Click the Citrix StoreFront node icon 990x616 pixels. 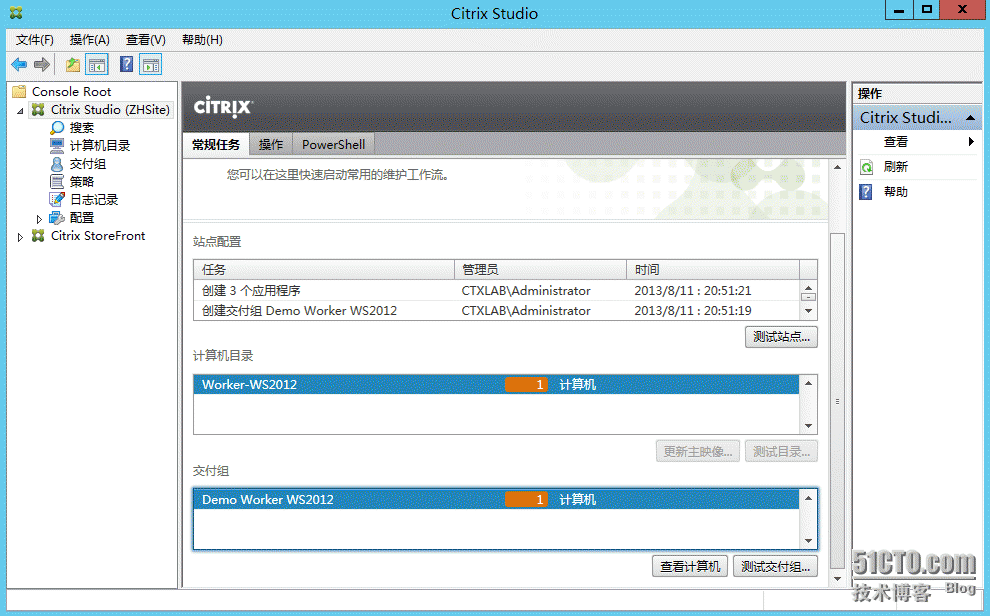pos(38,236)
